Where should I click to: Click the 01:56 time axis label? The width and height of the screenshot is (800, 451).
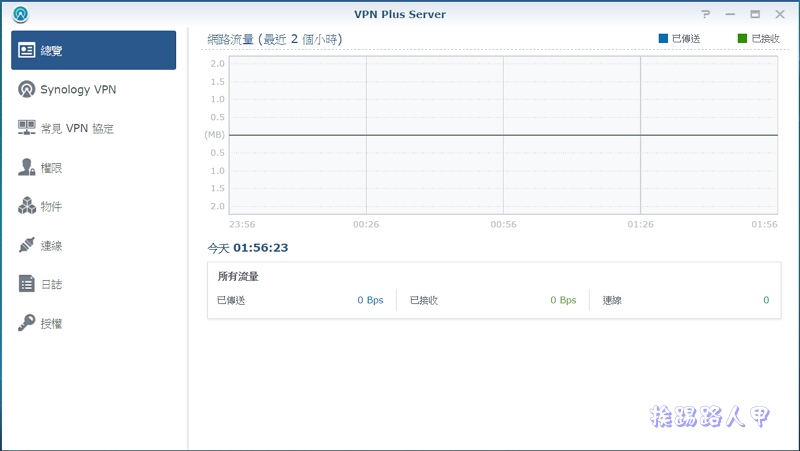[764, 224]
